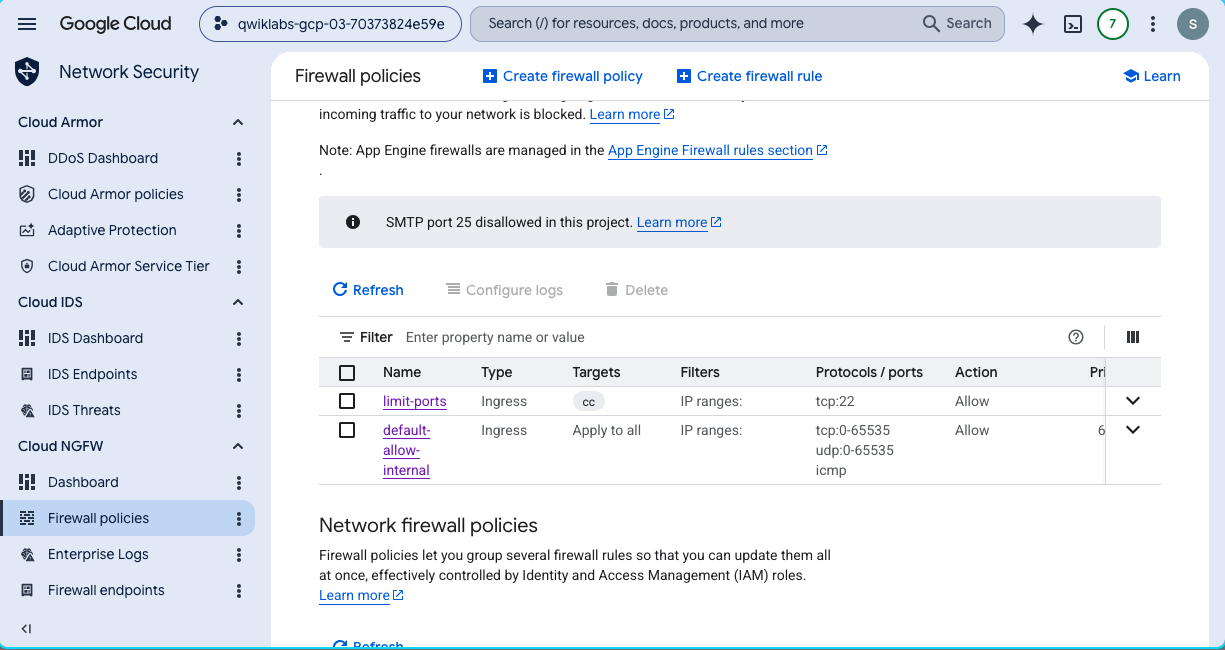
Task: Open more options for Firewall policies item
Action: [239, 518]
